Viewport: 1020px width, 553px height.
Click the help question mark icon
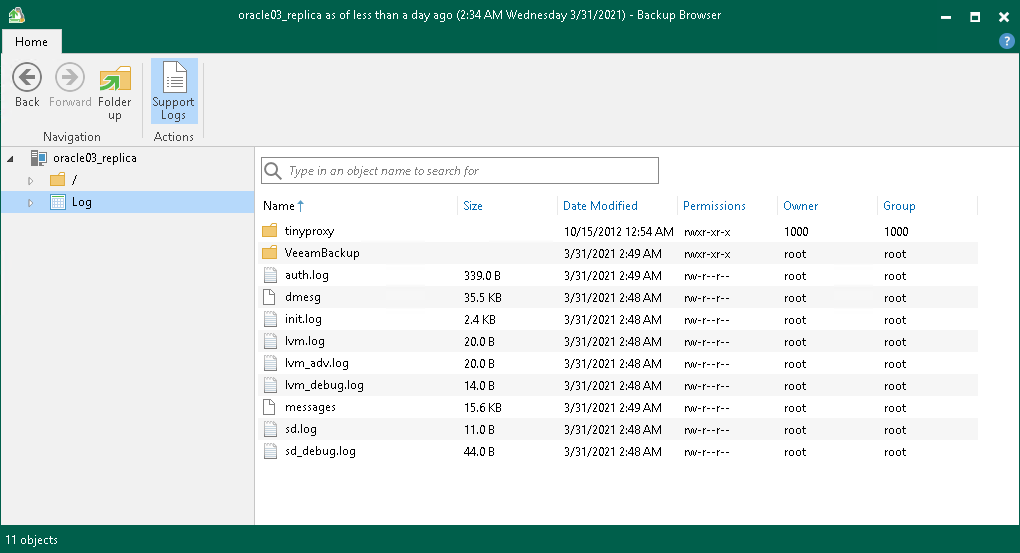pos(1007,41)
